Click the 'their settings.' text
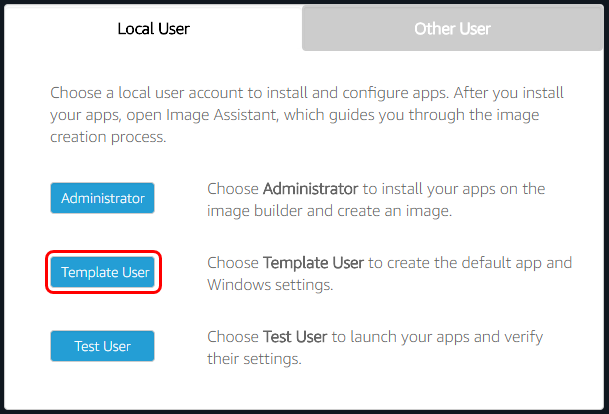The width and height of the screenshot is (609, 414). pyautogui.click(x=254, y=359)
